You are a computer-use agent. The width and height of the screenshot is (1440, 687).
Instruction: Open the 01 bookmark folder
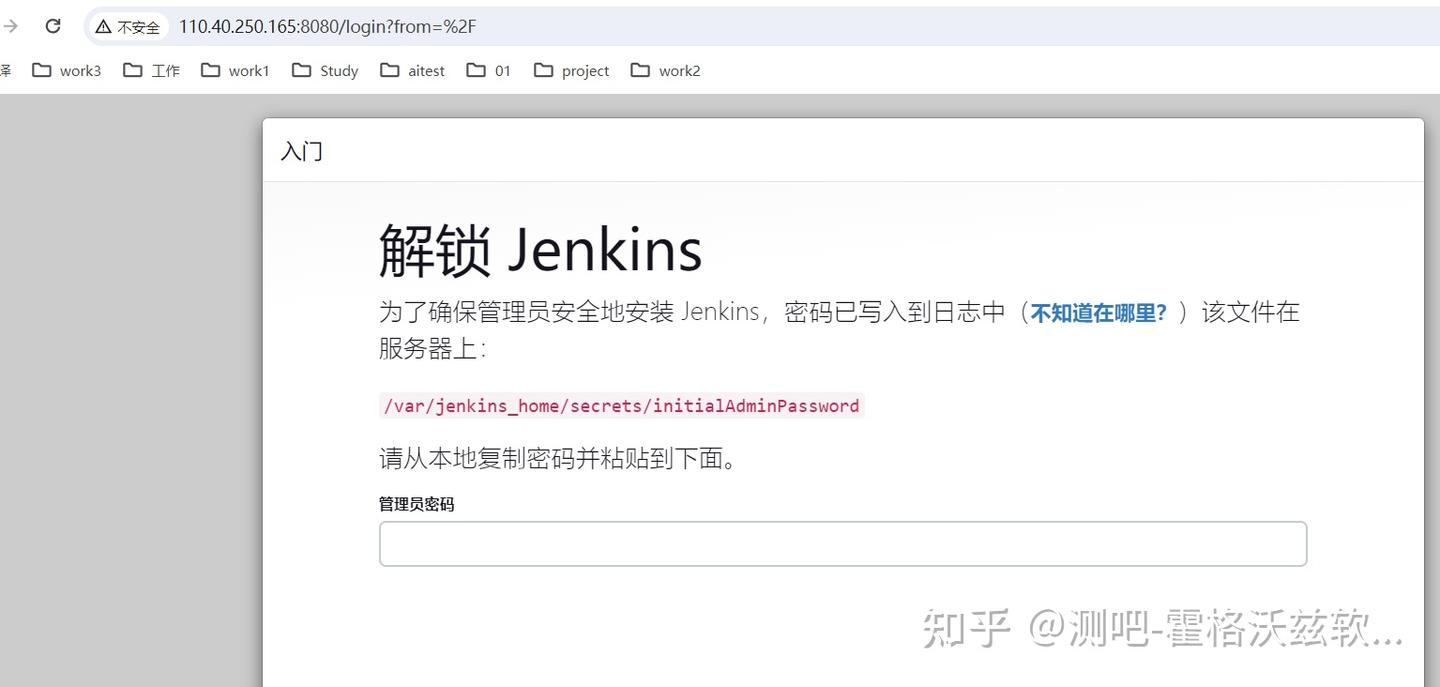(x=488, y=70)
